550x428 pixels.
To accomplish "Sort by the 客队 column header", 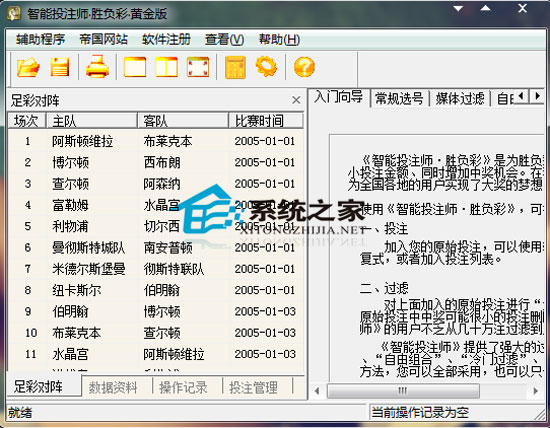I will click(183, 121).
